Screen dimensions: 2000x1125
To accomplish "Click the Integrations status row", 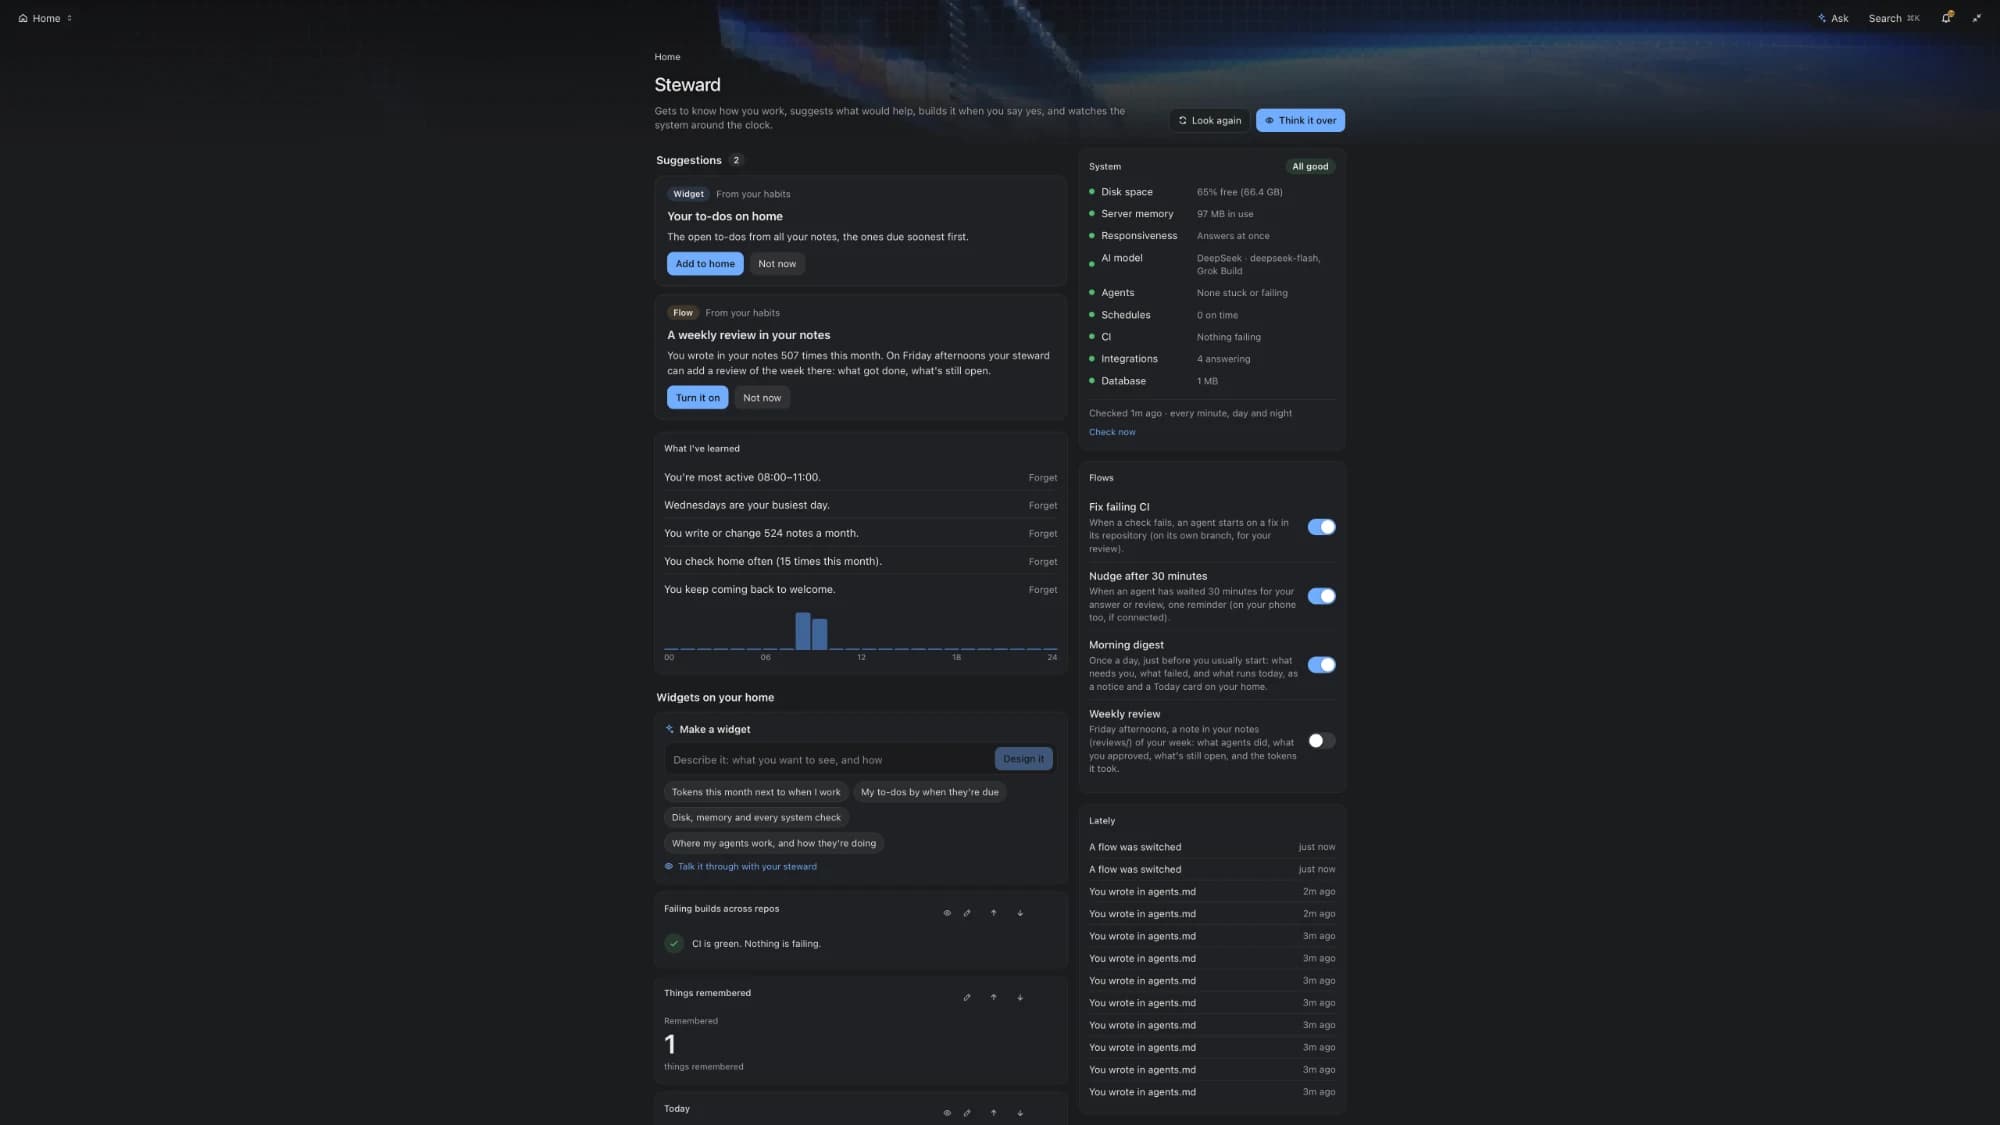I will click(1211, 359).
